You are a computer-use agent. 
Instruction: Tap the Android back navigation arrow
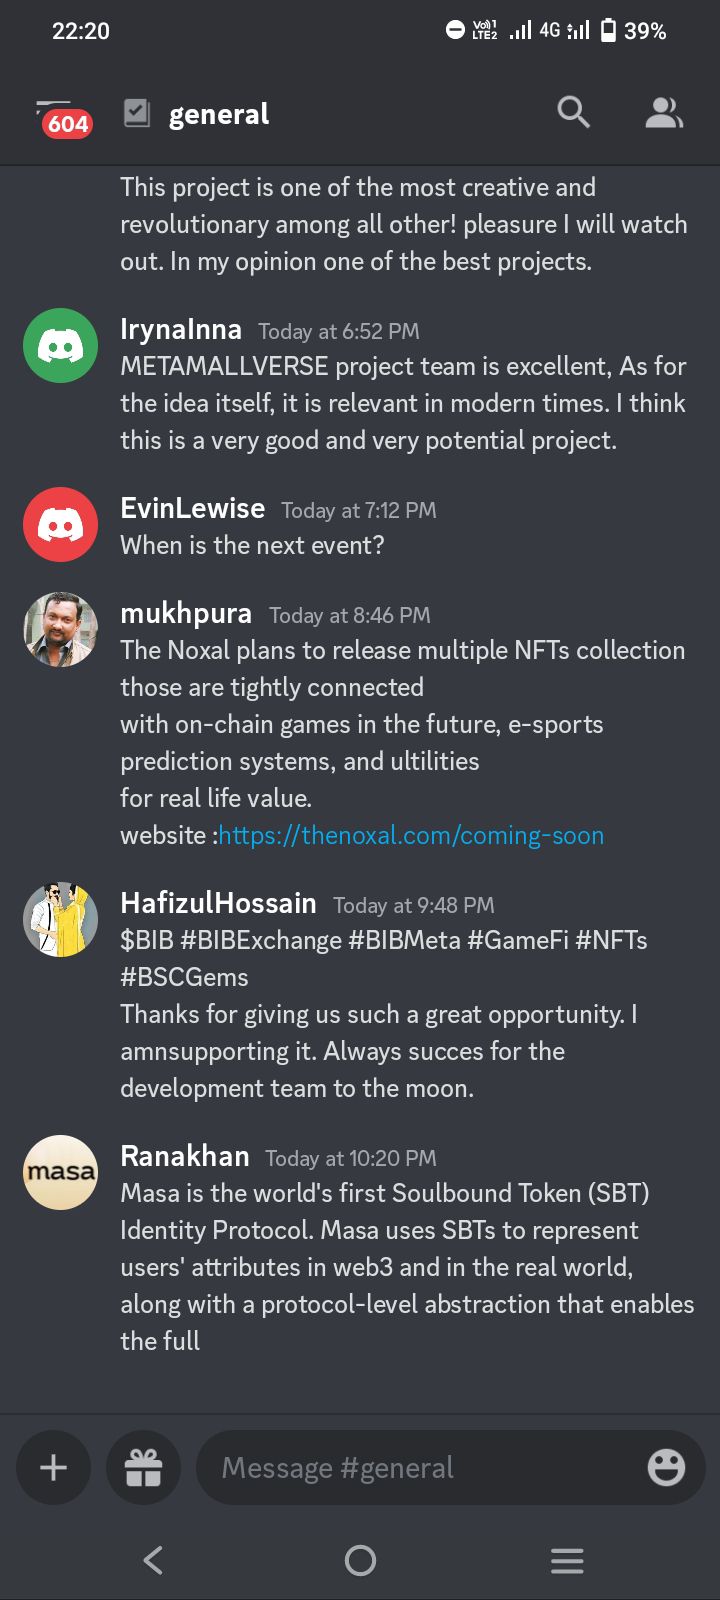pyautogui.click(x=153, y=1560)
